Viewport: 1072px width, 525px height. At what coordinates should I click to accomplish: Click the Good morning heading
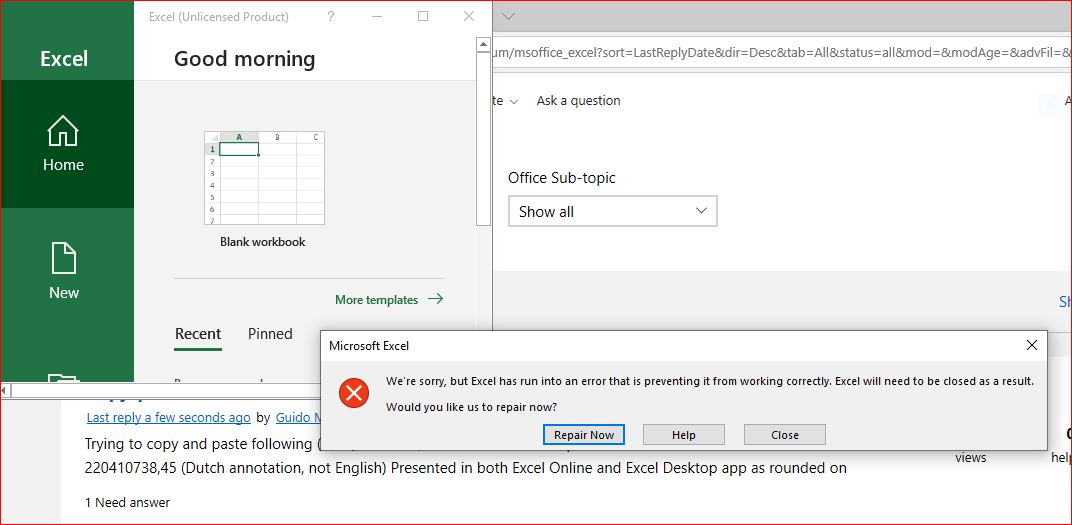click(x=245, y=59)
